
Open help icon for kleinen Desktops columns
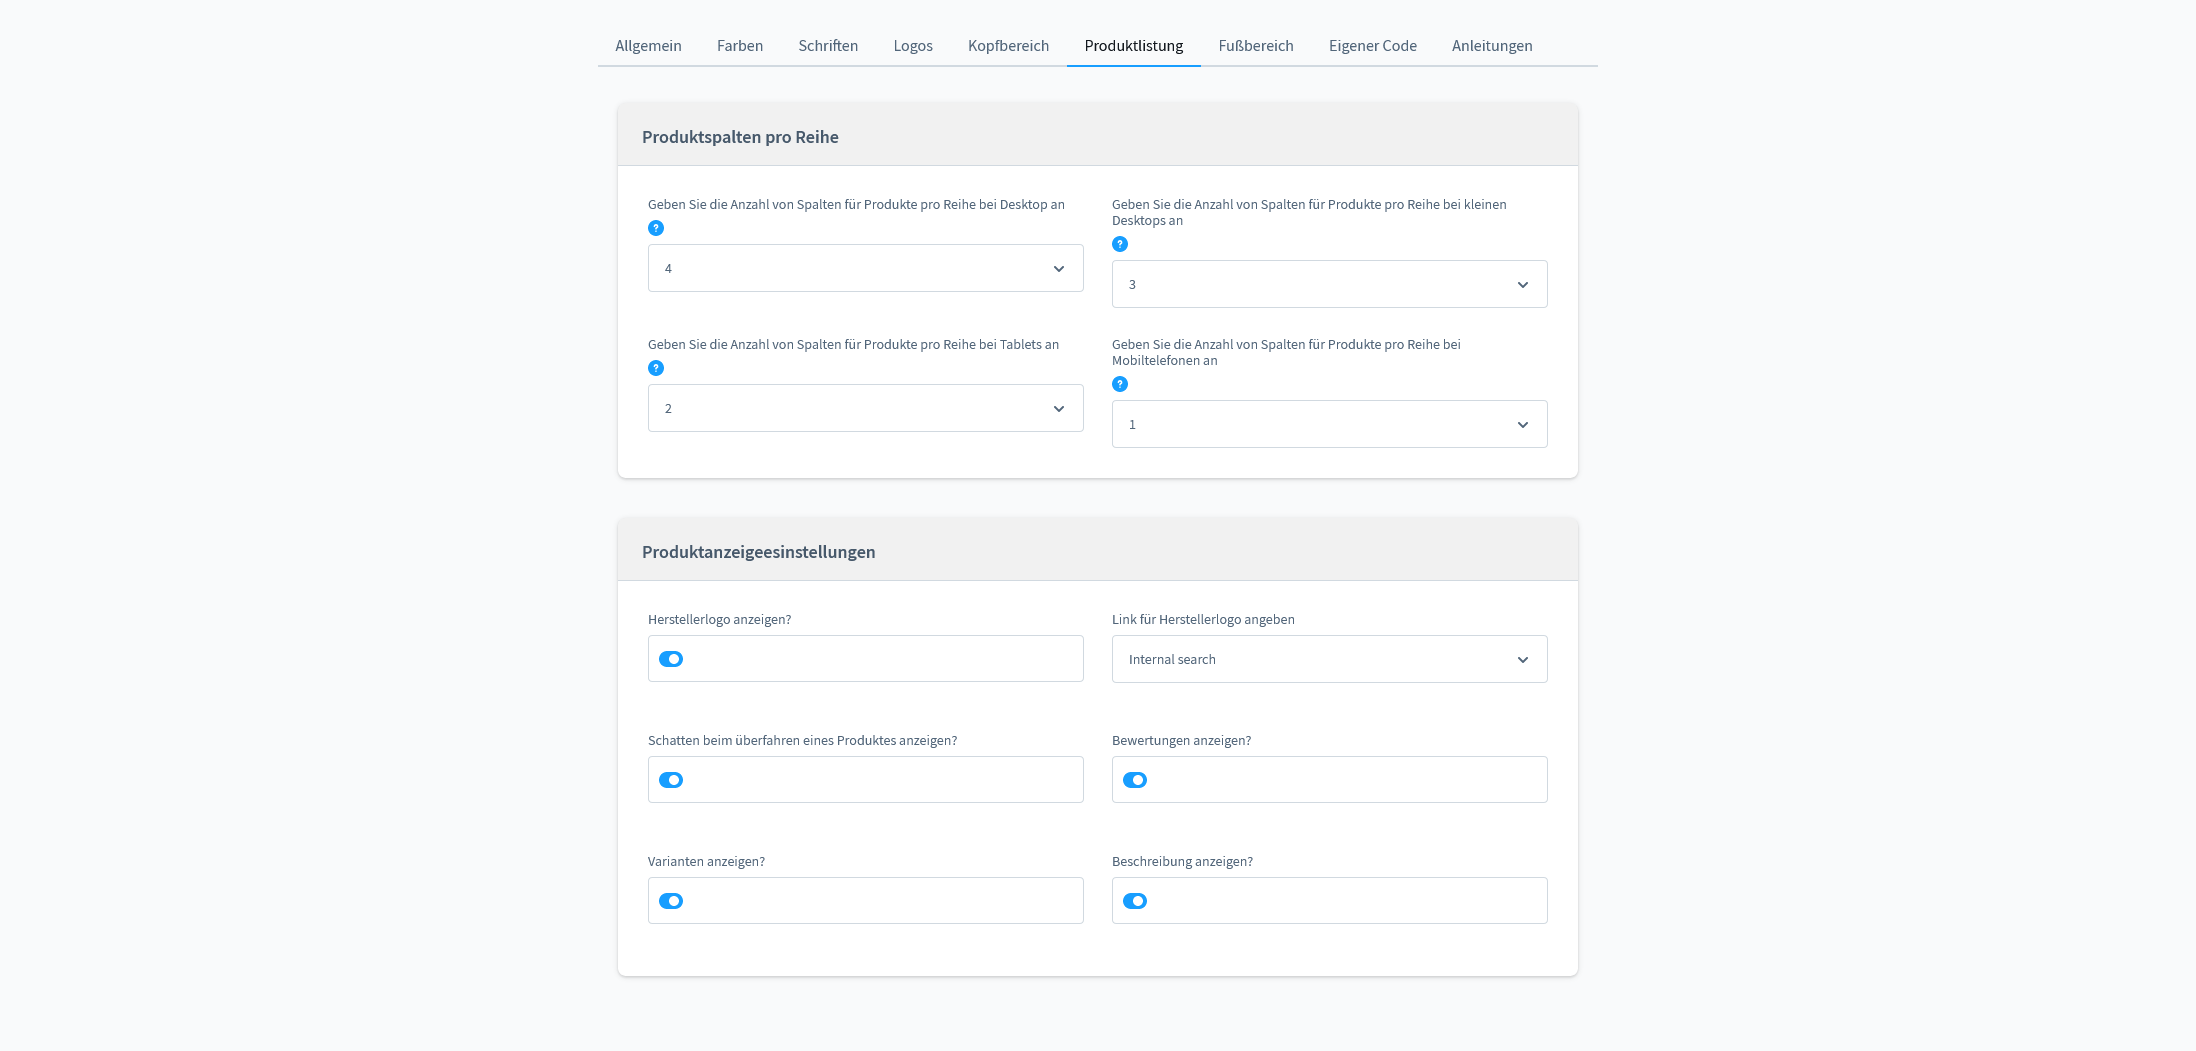click(x=1120, y=244)
